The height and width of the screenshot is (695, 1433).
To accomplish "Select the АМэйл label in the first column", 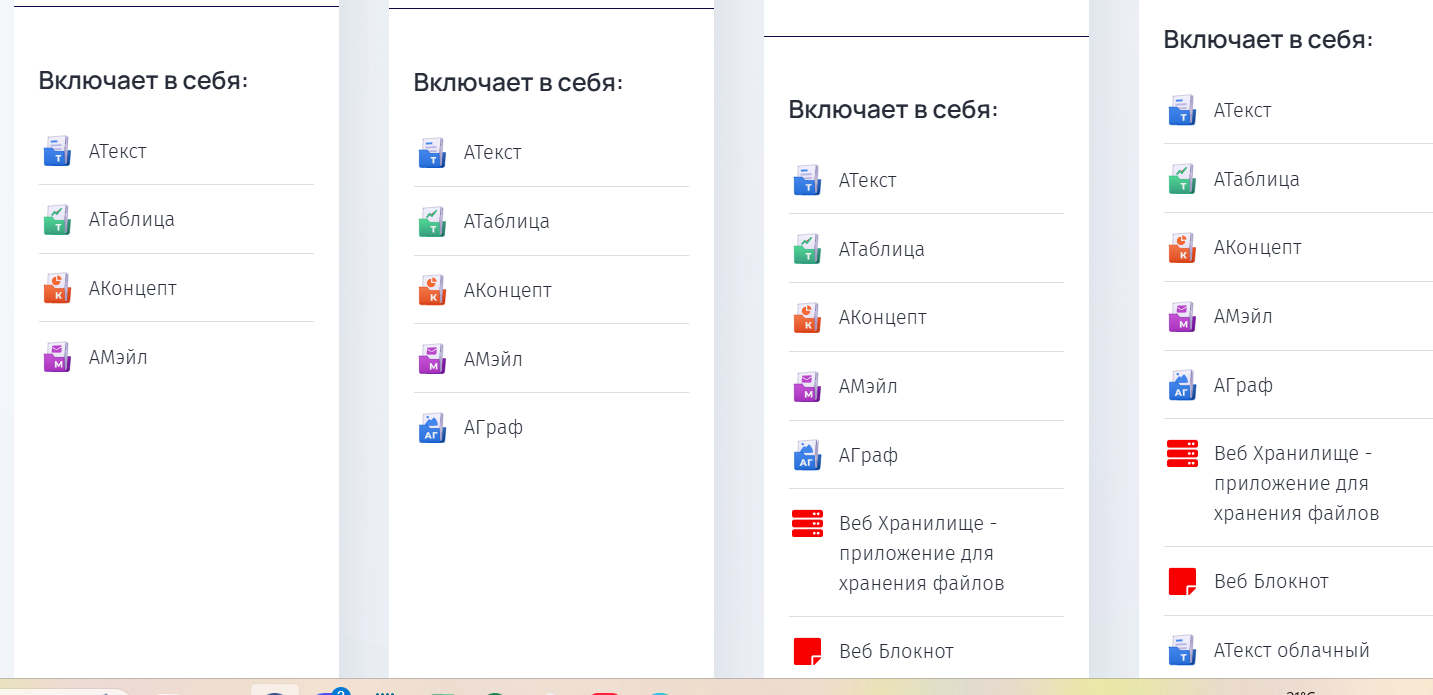I will (x=118, y=357).
